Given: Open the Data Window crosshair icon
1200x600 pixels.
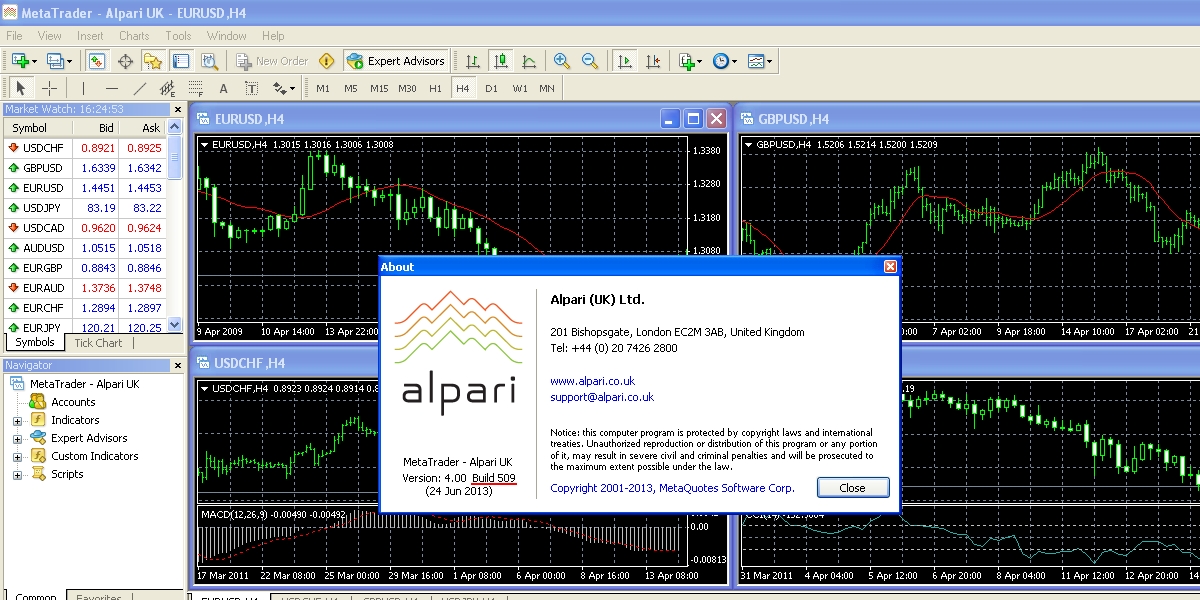Looking at the screenshot, I should [x=126, y=61].
